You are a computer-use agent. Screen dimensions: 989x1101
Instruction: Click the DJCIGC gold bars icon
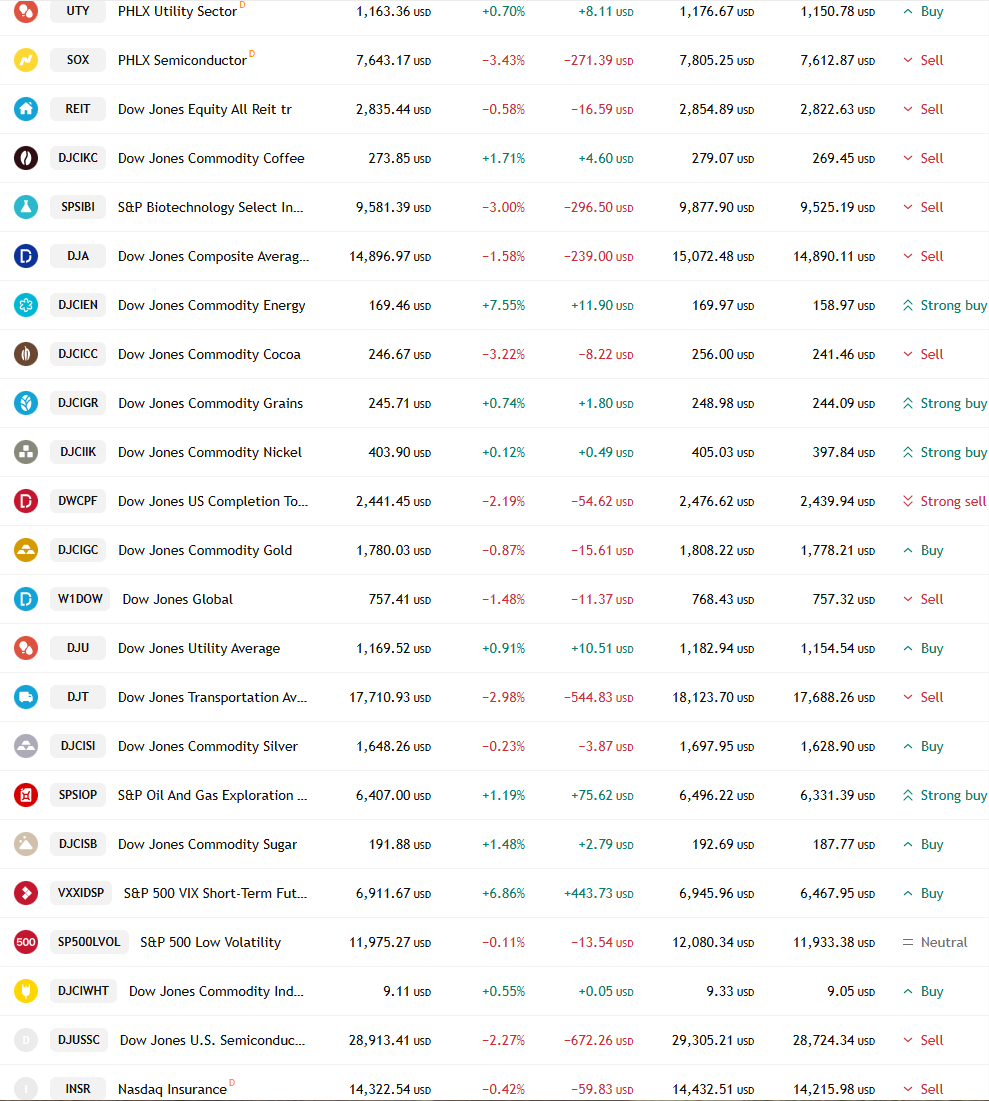tap(26, 550)
